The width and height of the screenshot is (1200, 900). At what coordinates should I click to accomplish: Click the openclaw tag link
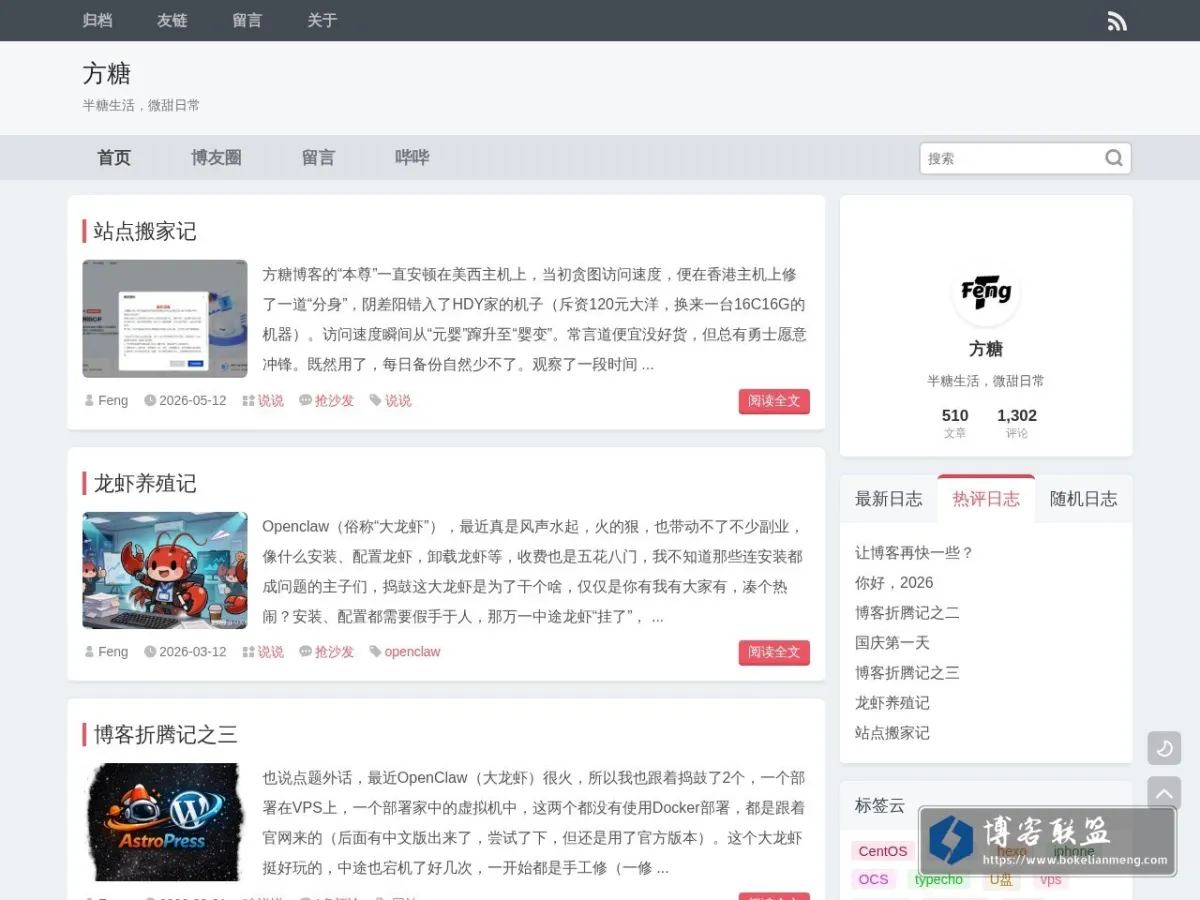tap(412, 651)
